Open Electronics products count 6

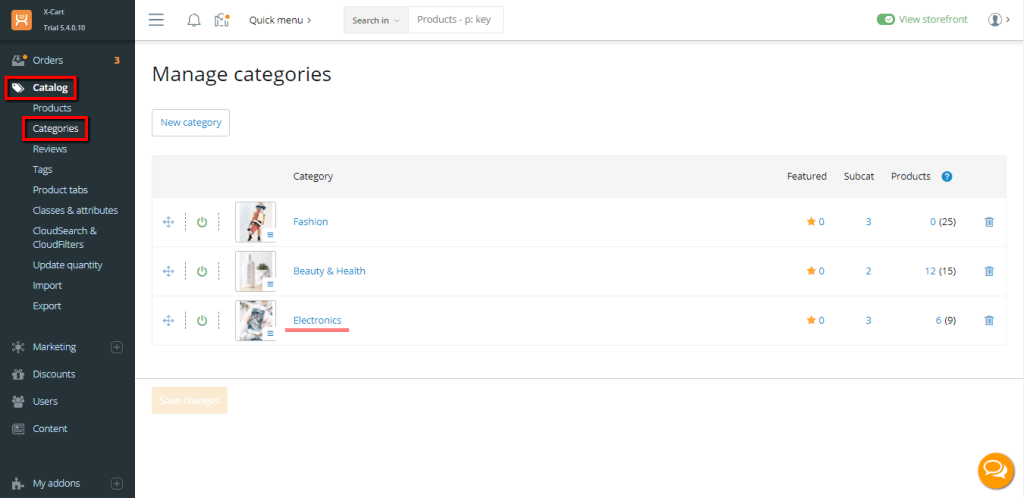pos(938,320)
